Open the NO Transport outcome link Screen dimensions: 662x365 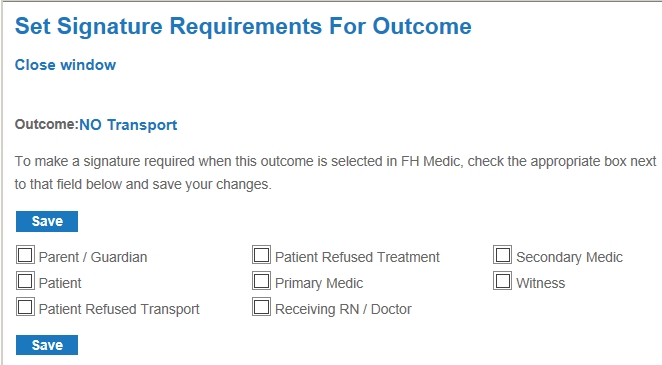tap(128, 125)
